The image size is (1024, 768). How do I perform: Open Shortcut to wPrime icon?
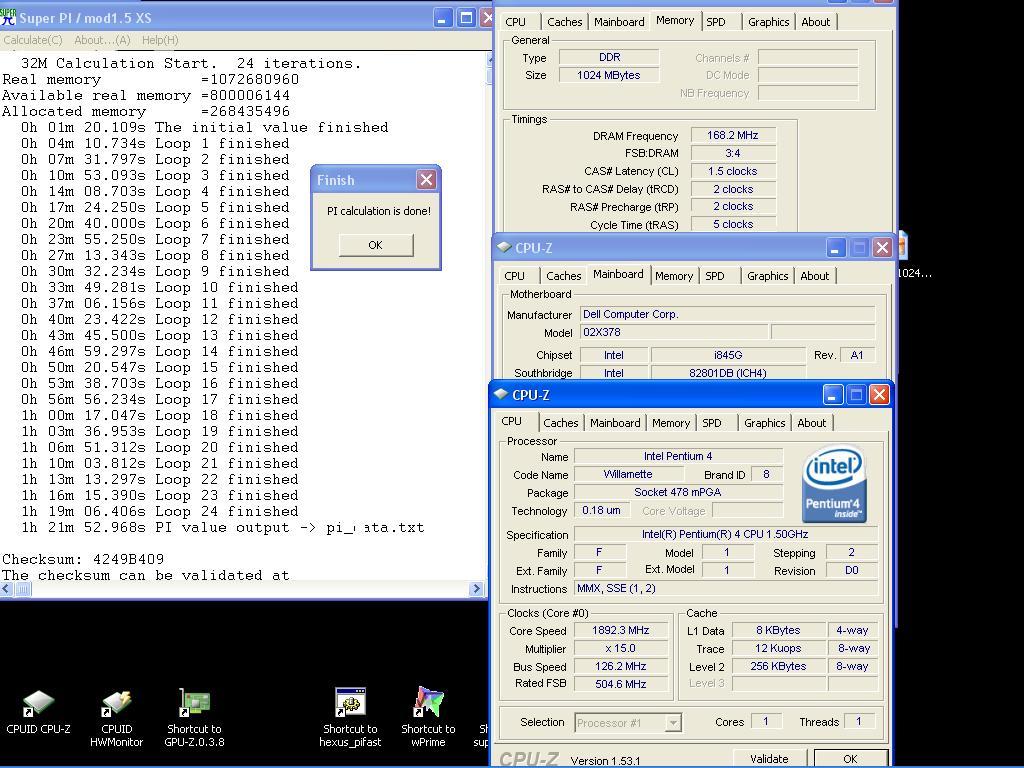428,717
